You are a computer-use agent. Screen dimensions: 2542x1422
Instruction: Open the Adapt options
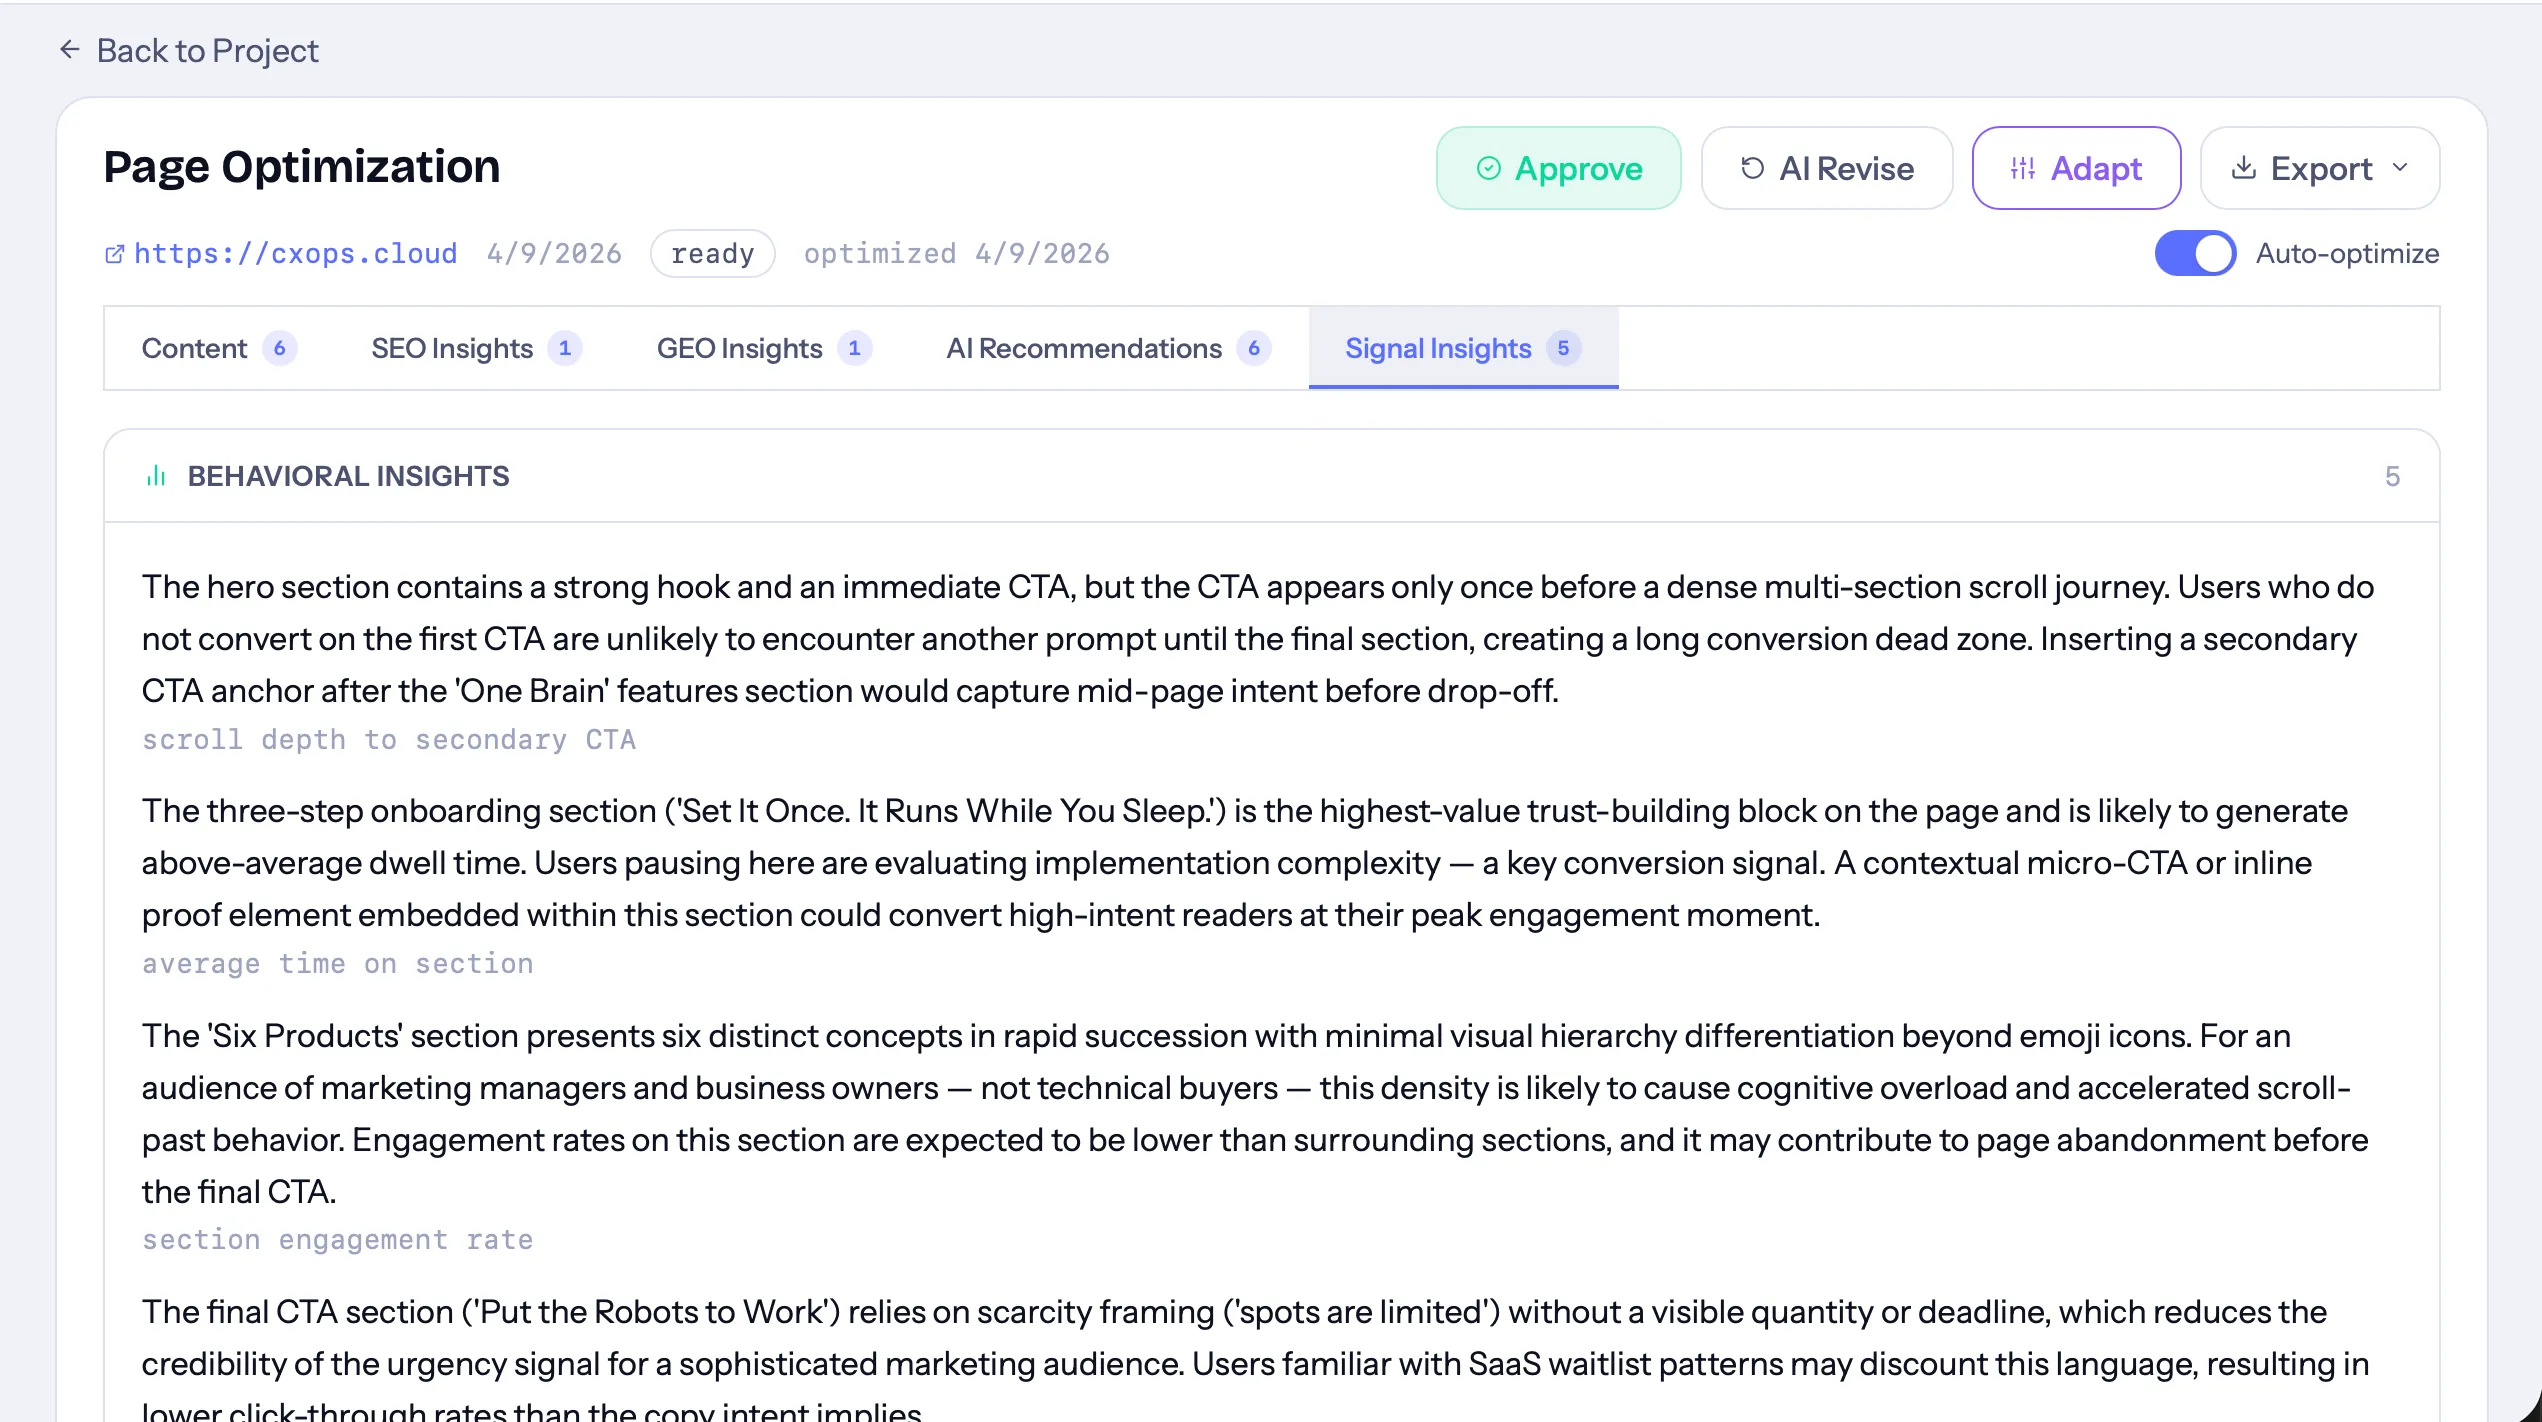(x=2076, y=168)
